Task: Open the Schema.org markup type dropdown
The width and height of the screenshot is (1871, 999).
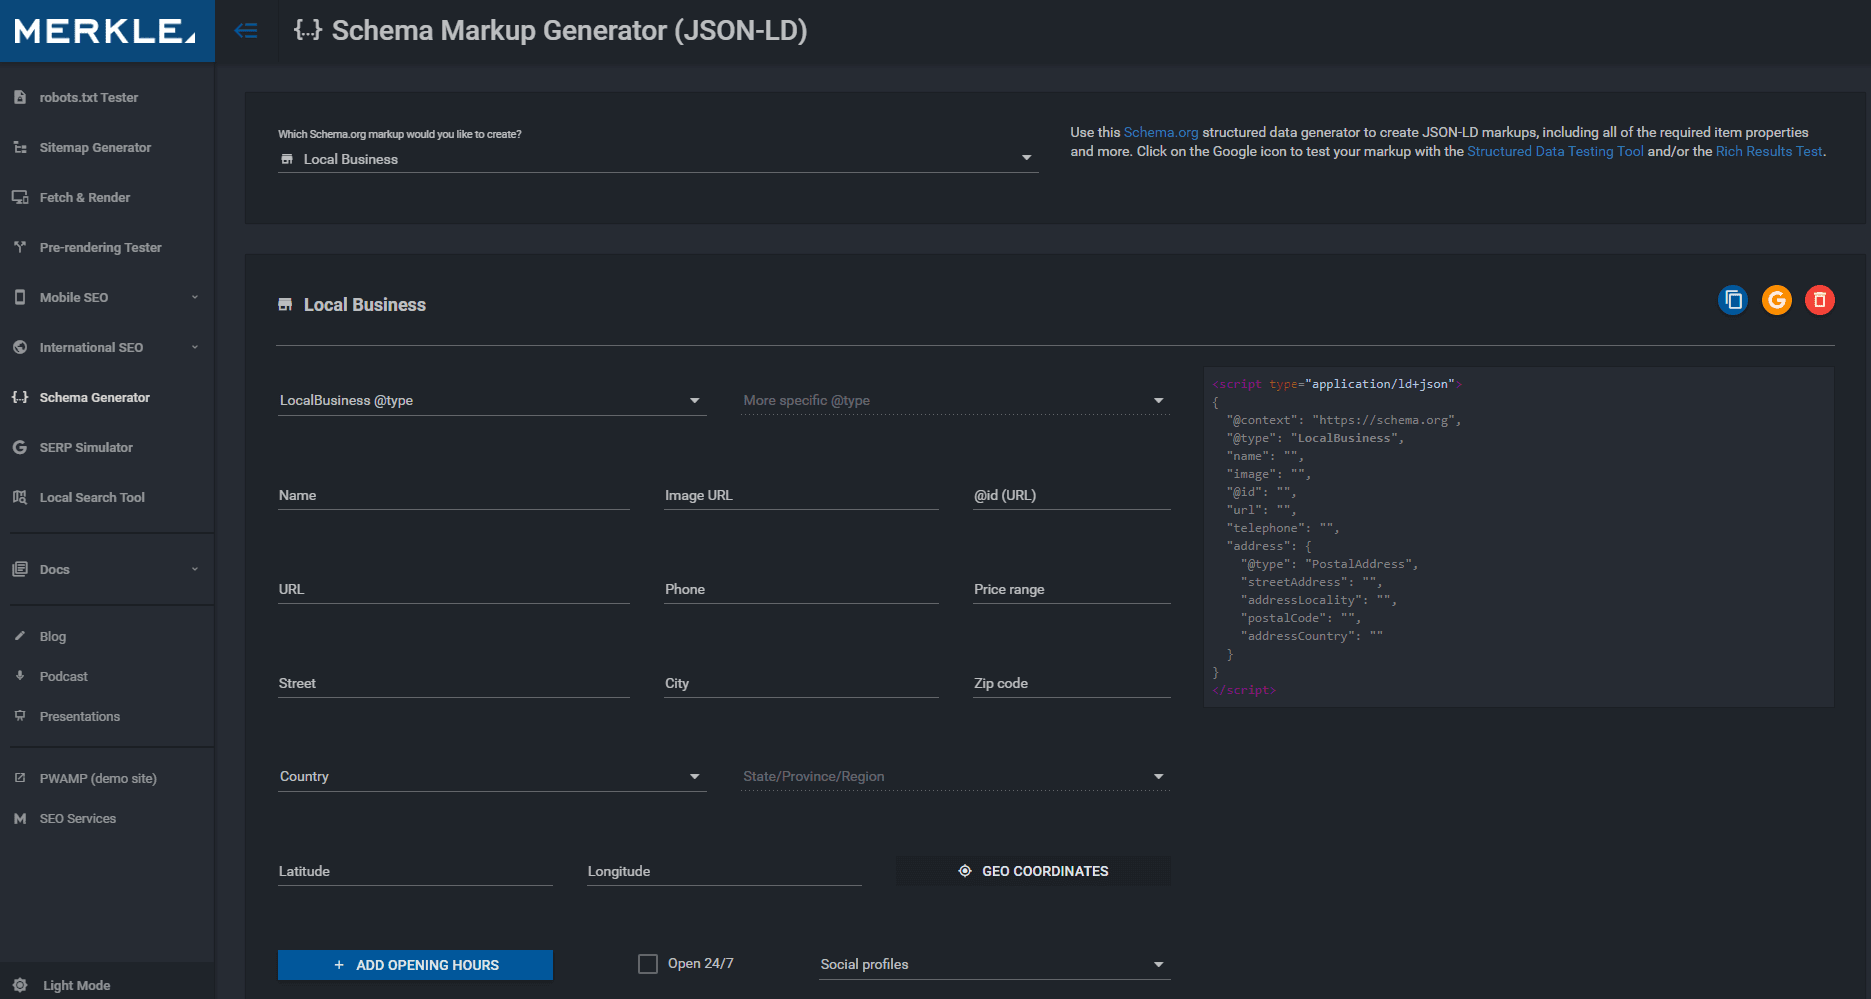Action: (658, 159)
